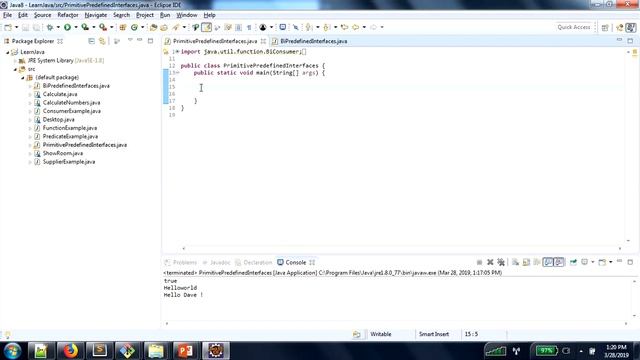The height and width of the screenshot is (360, 640).
Task: Open Firefox from the Windows taskbar
Action: (x=70, y=351)
